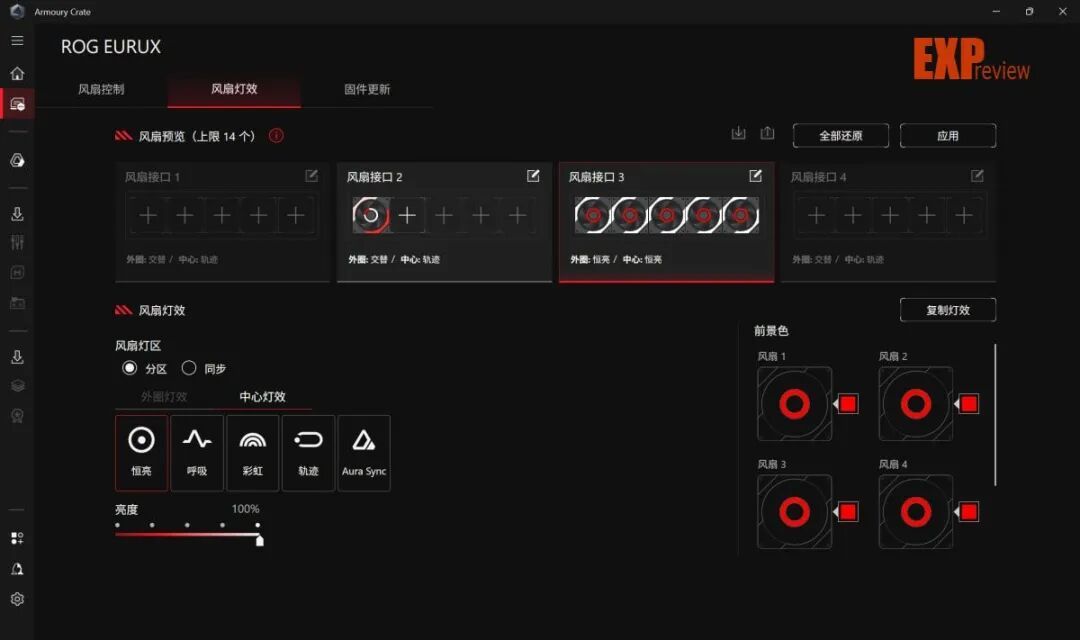Select the first fan in 风扇接口 3
The height and width of the screenshot is (640, 1080).
click(x=592, y=216)
